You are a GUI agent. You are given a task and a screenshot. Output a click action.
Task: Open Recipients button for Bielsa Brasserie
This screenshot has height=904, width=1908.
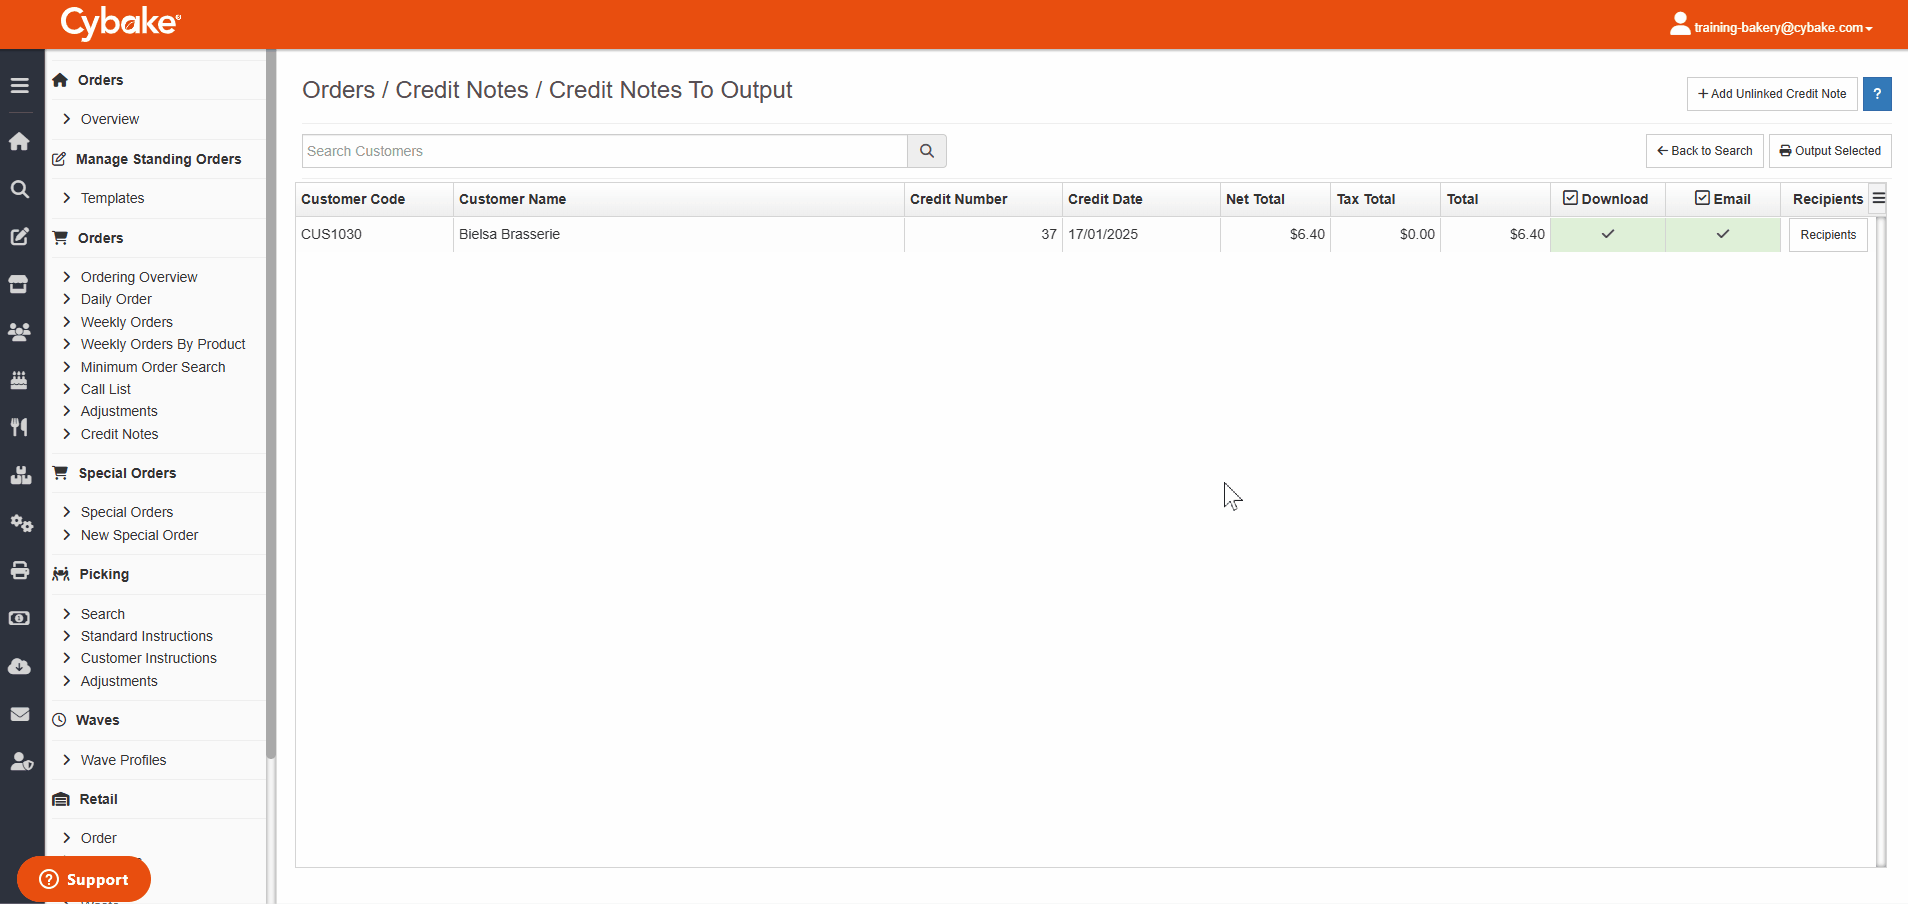click(1828, 235)
